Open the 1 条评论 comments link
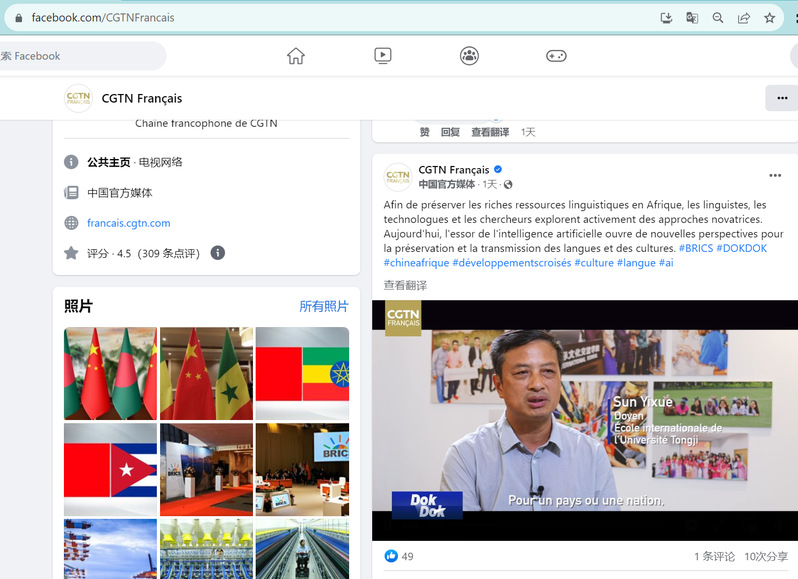This screenshot has width=798, height=579. pyautogui.click(x=715, y=557)
